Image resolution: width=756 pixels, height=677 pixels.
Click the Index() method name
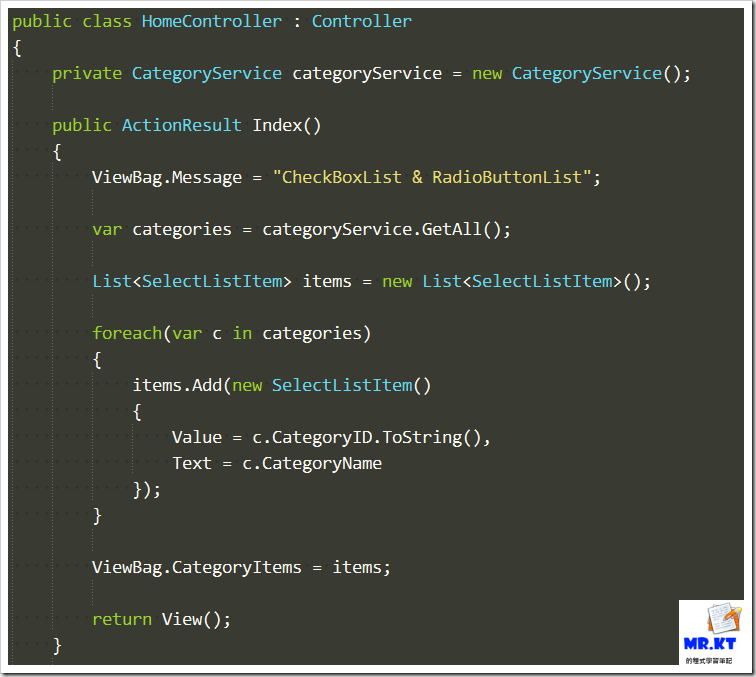click(x=286, y=125)
